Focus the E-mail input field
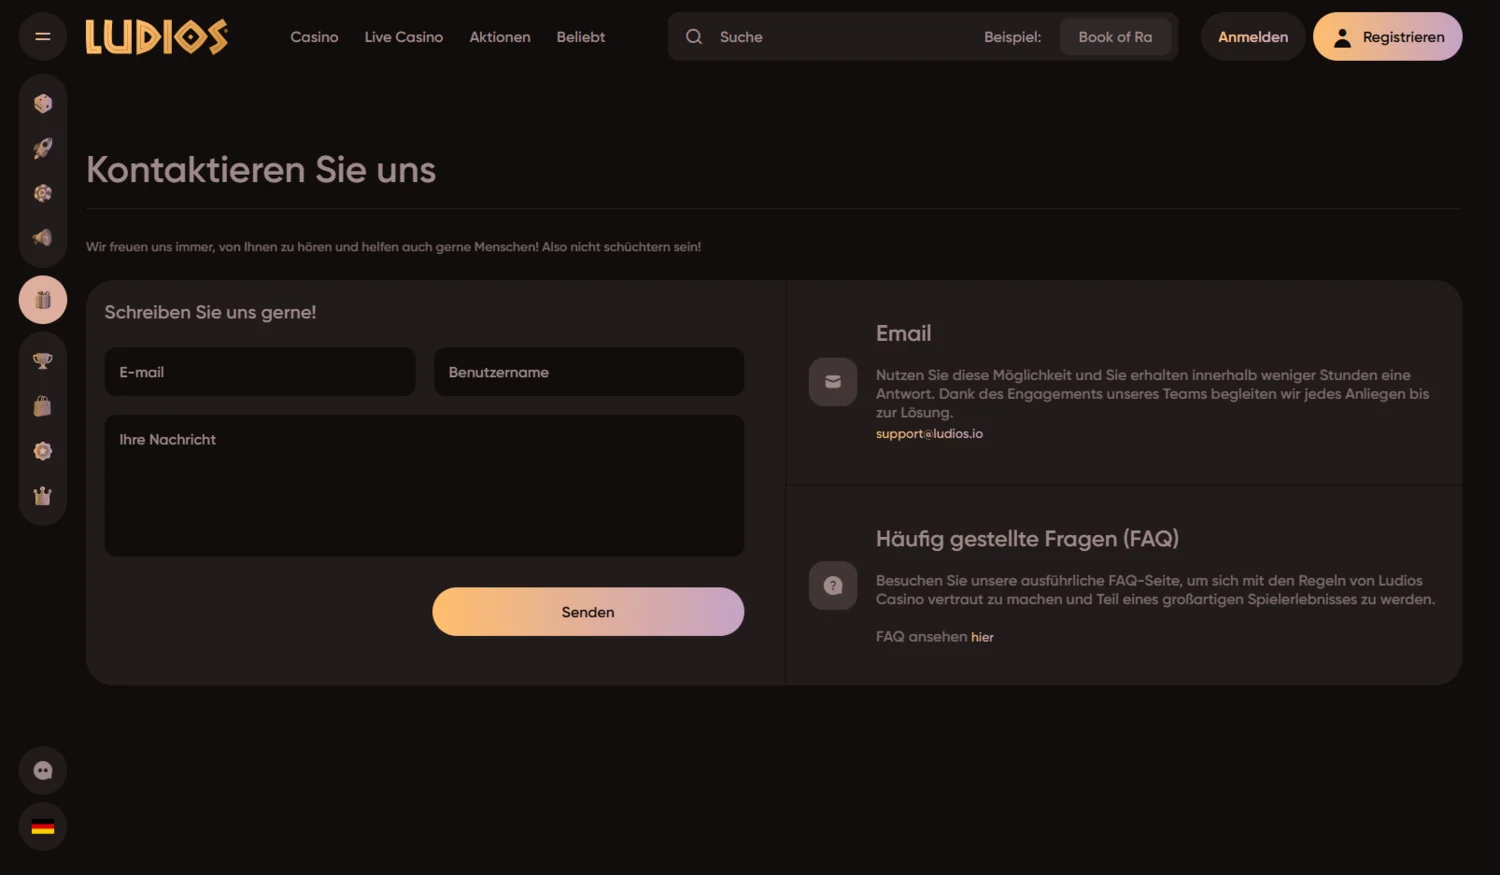This screenshot has width=1500, height=875. coord(260,372)
